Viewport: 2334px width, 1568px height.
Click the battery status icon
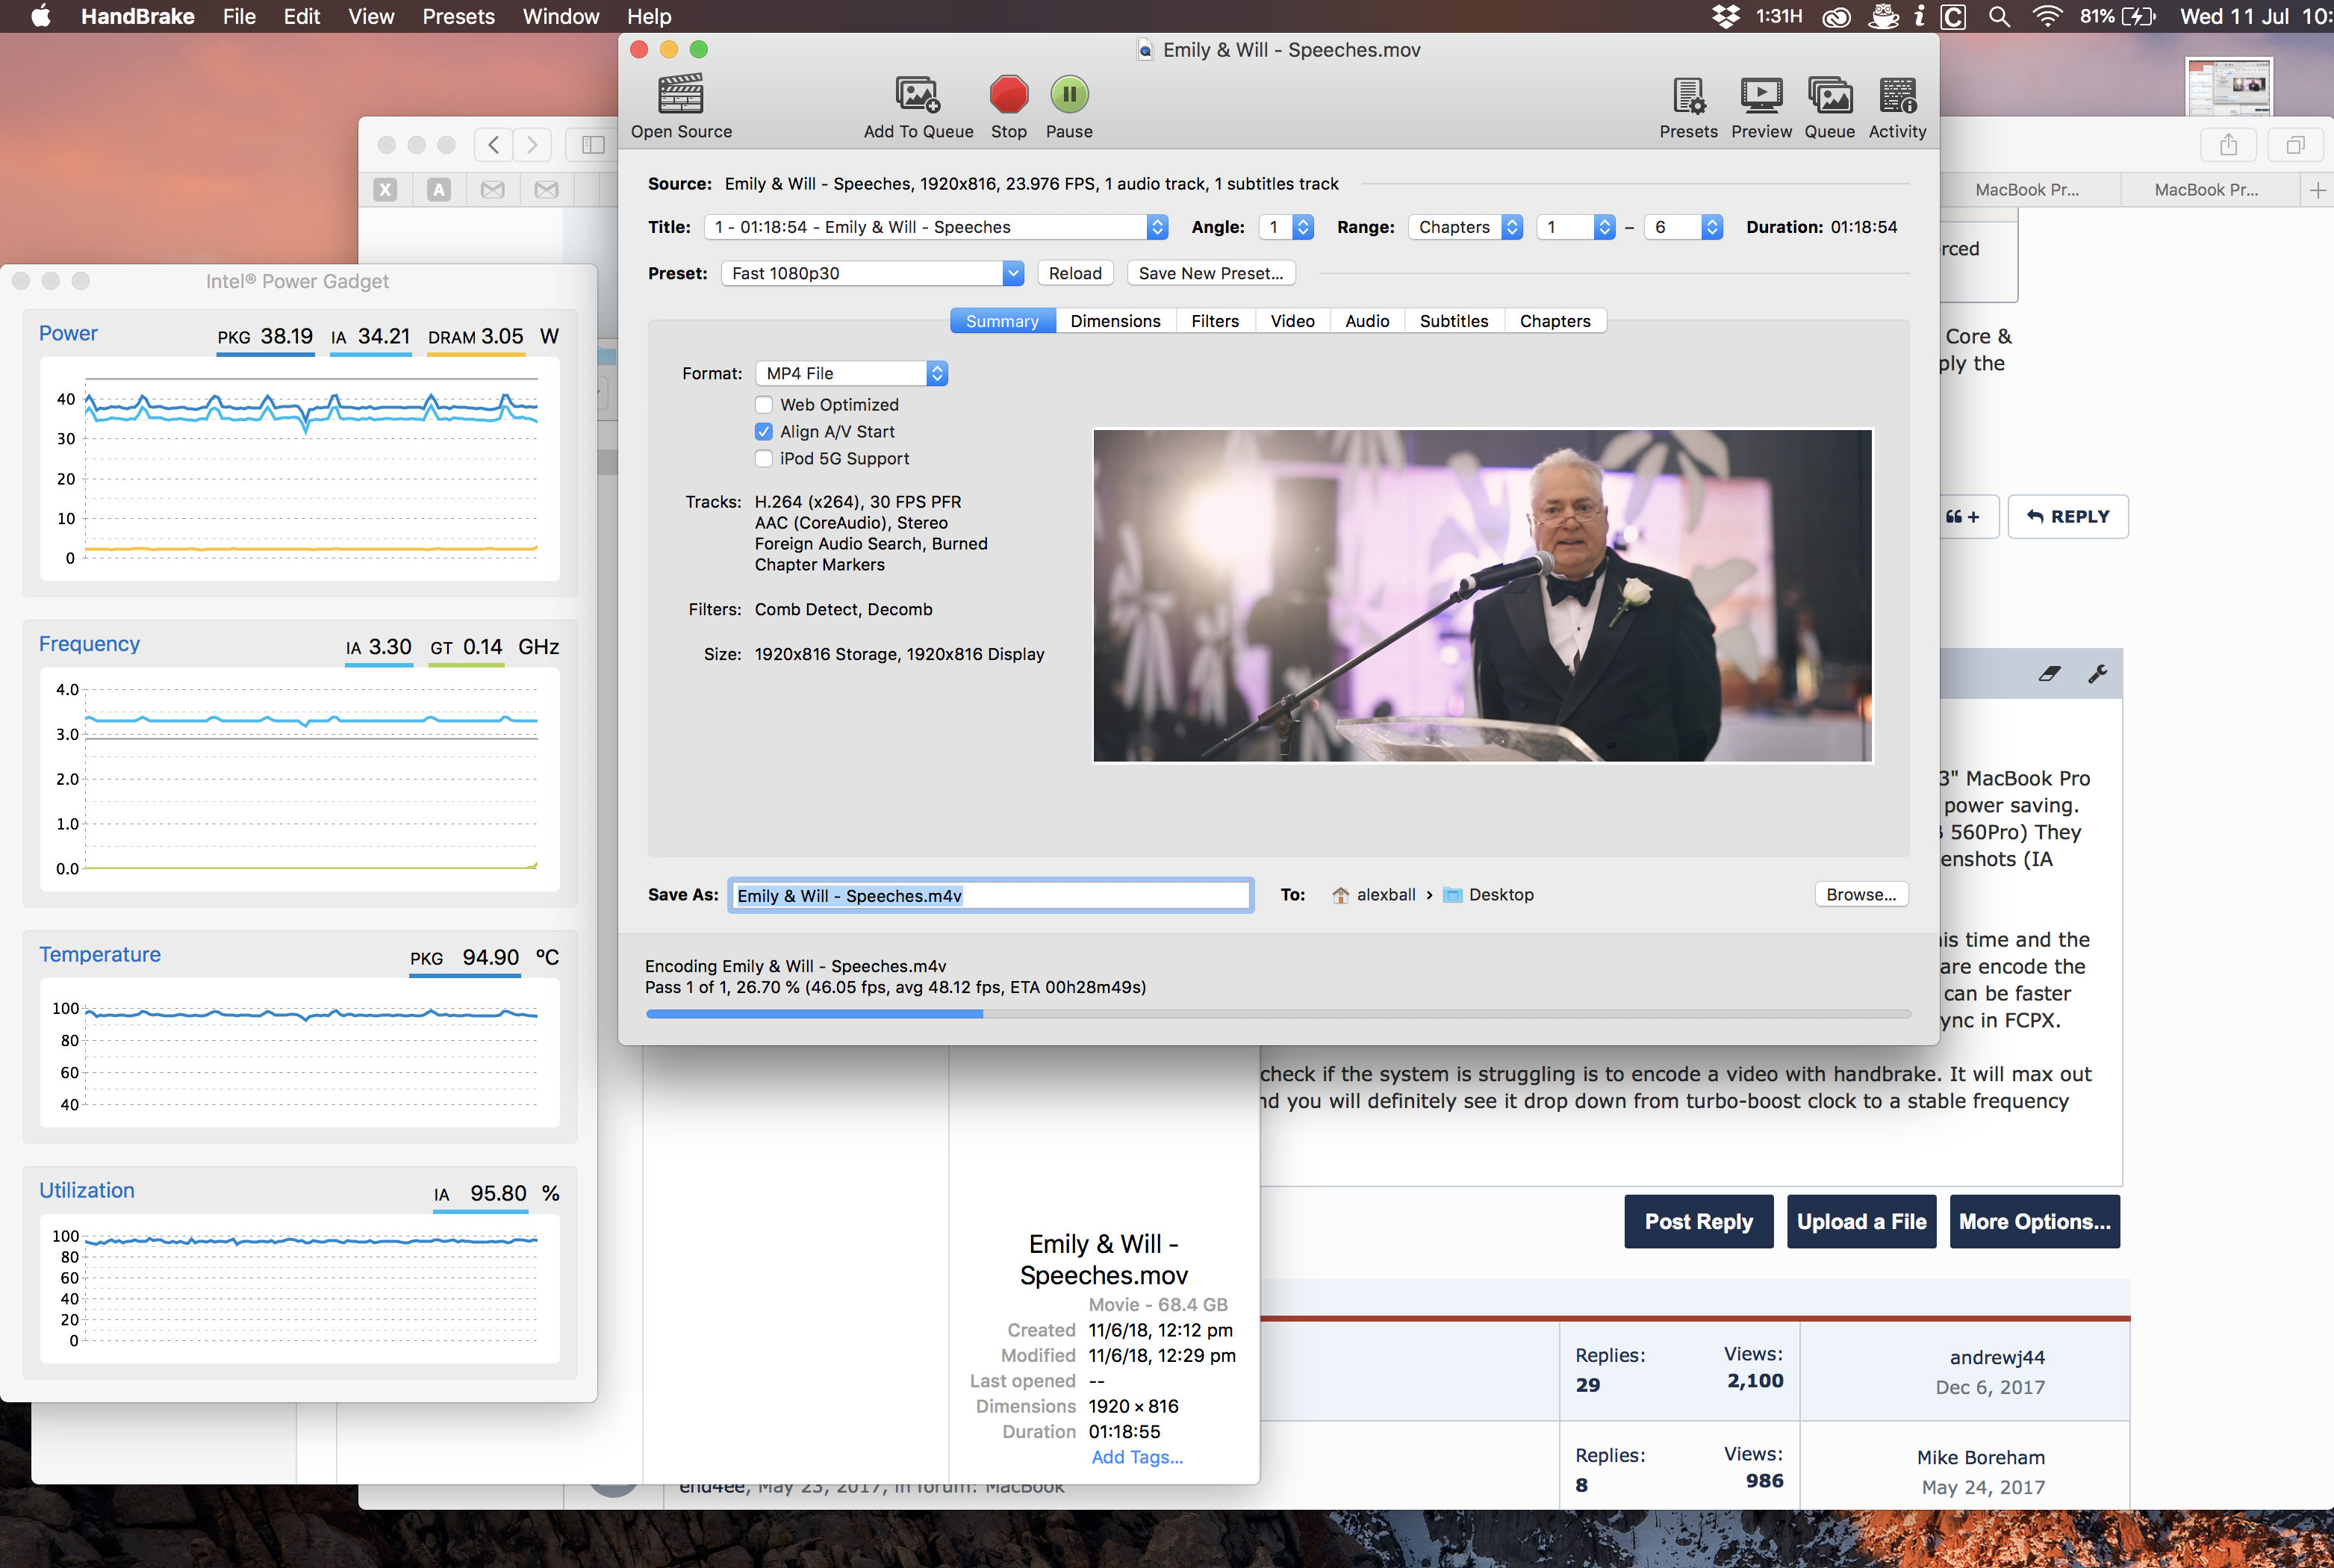[x=2139, y=16]
